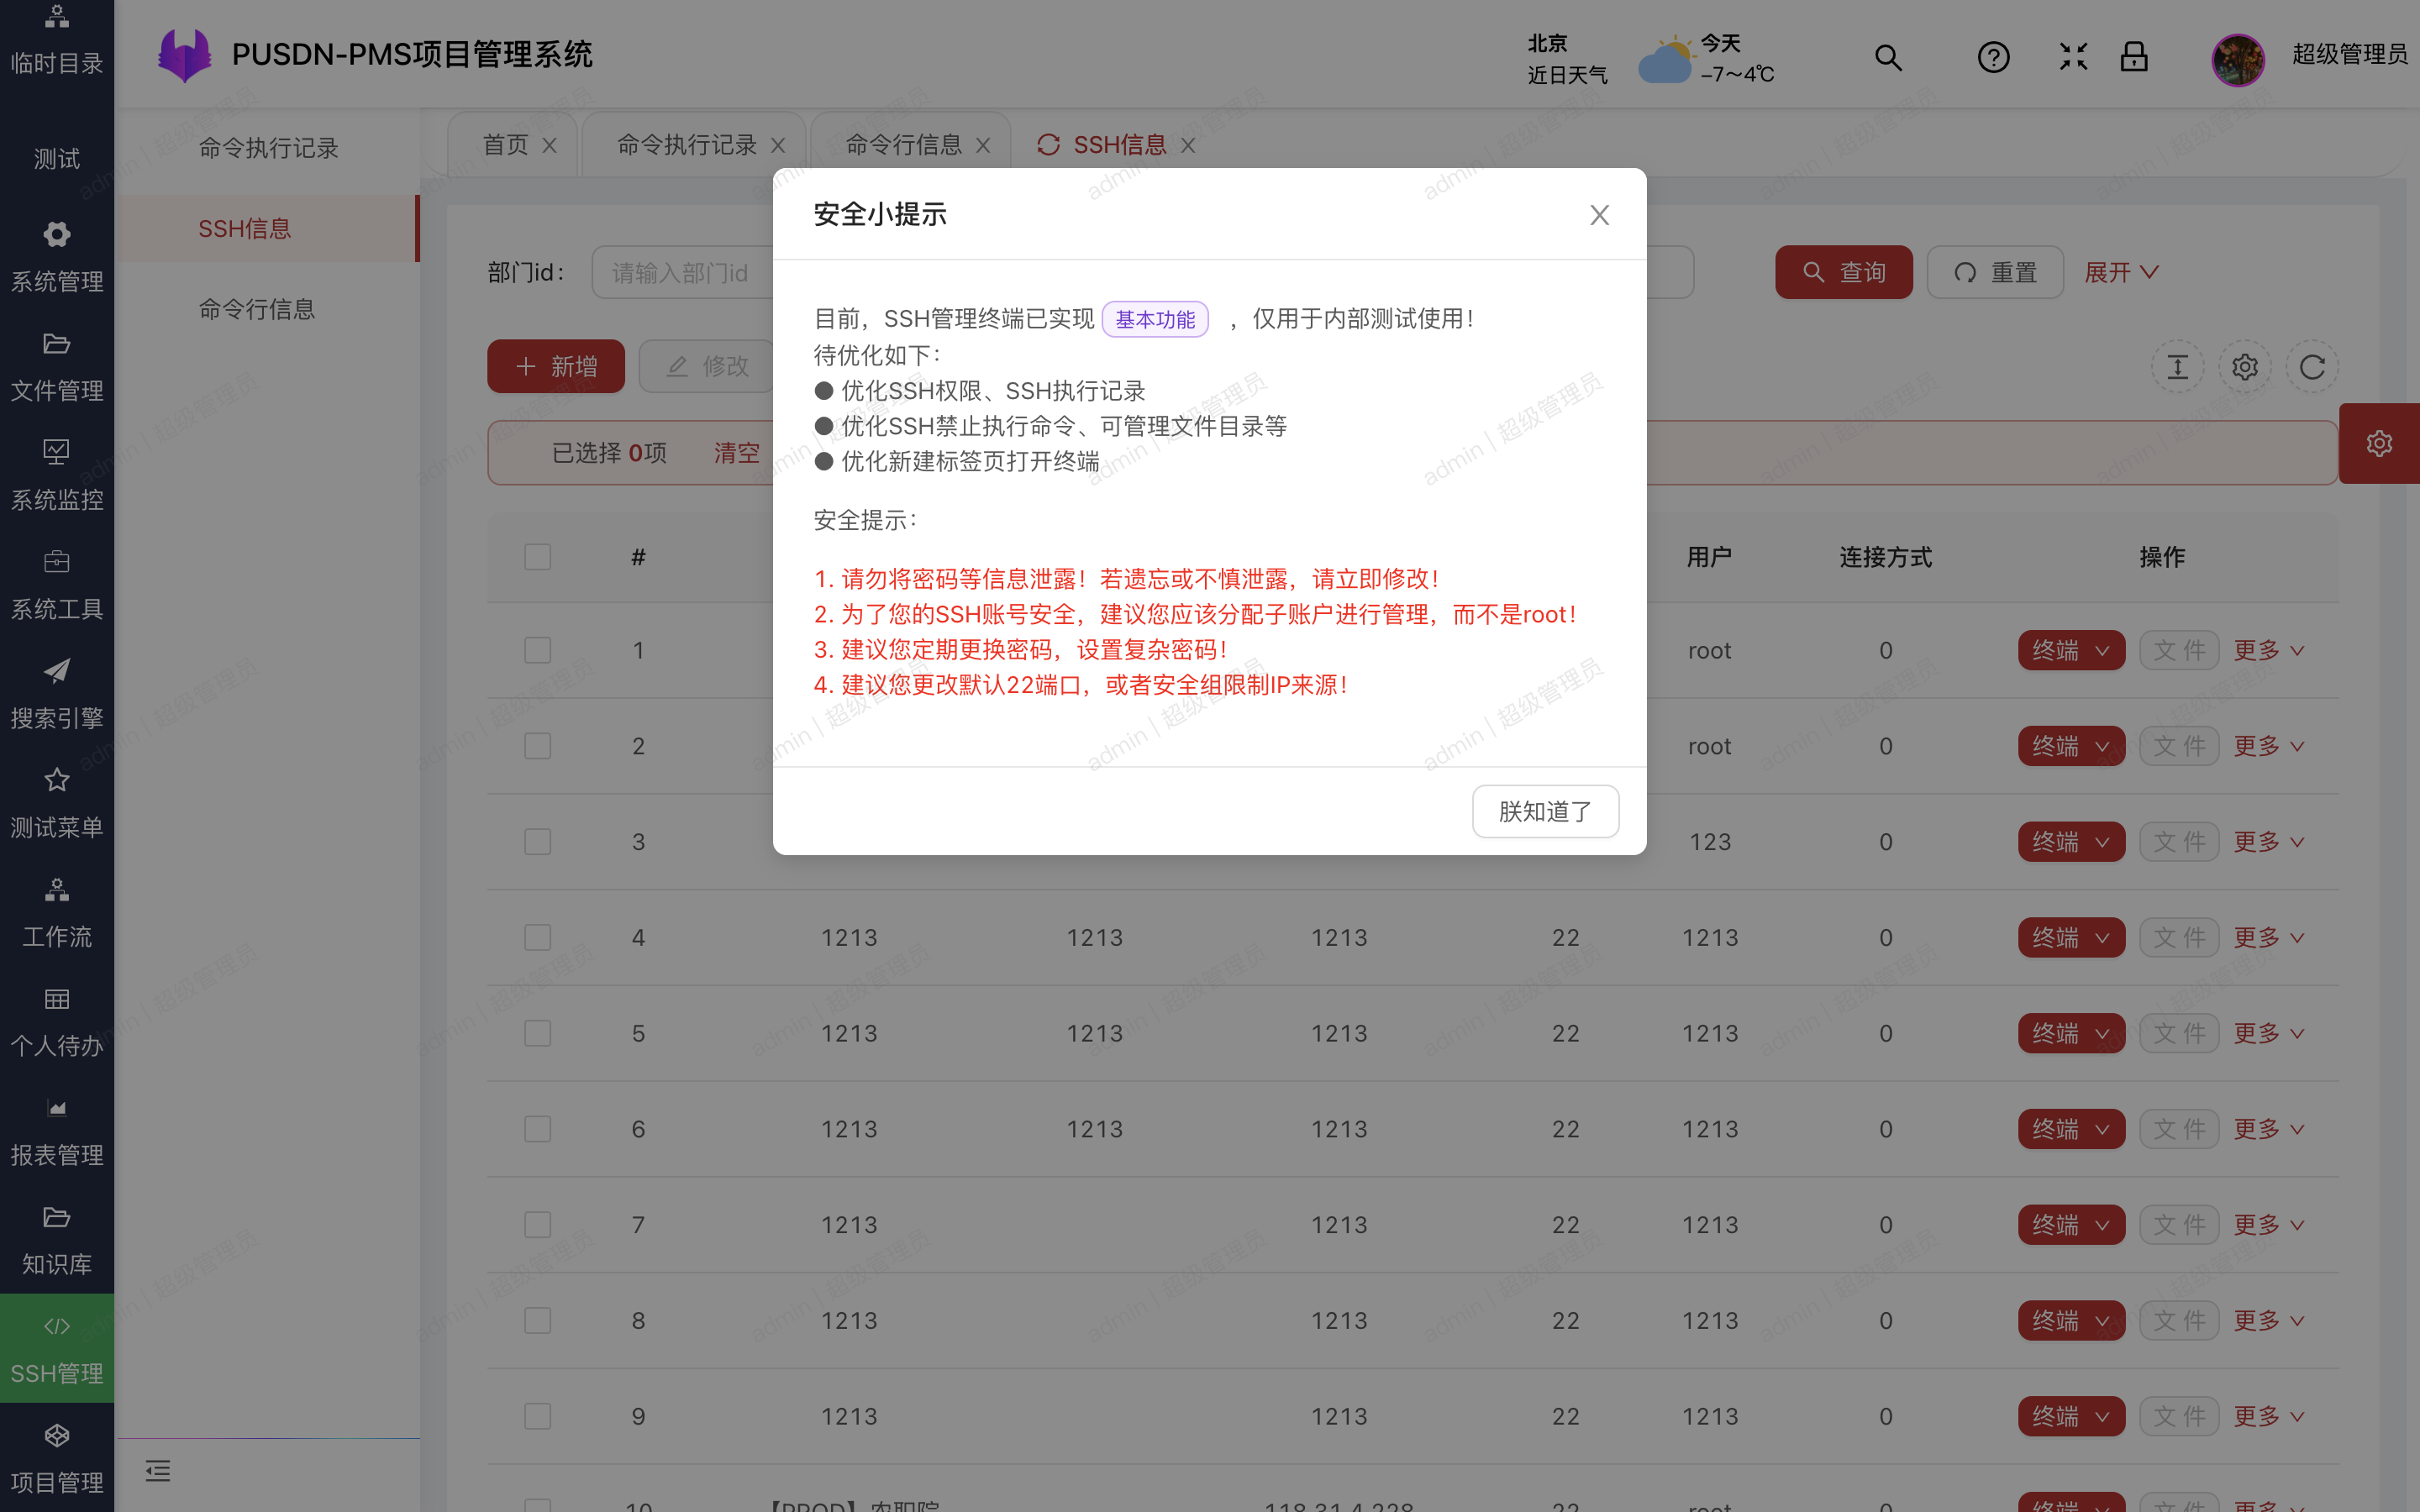The image size is (2420, 1512).
Task: Click the 查询 search button
Action: [x=1843, y=272]
